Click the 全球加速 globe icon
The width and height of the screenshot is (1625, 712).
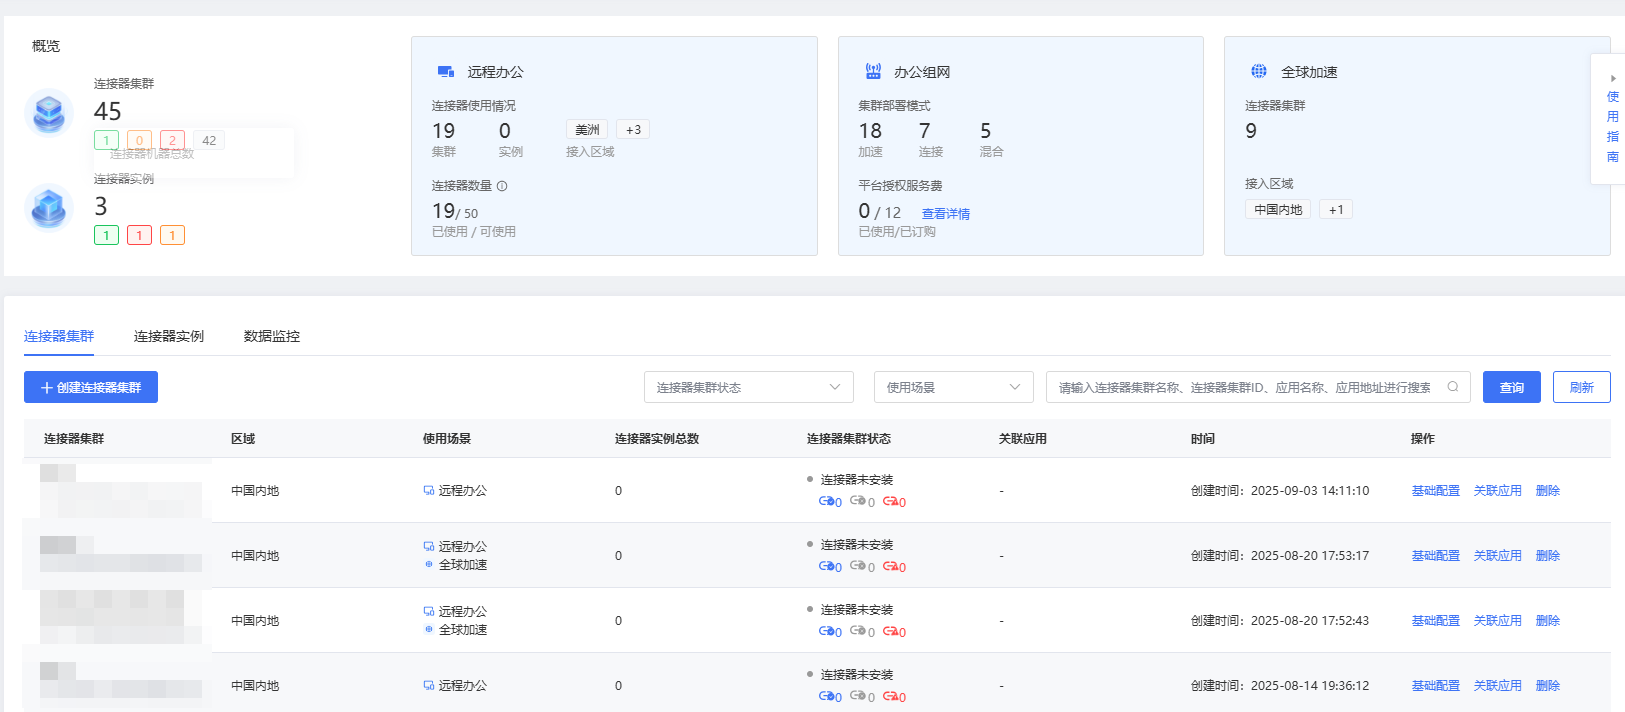(1259, 71)
